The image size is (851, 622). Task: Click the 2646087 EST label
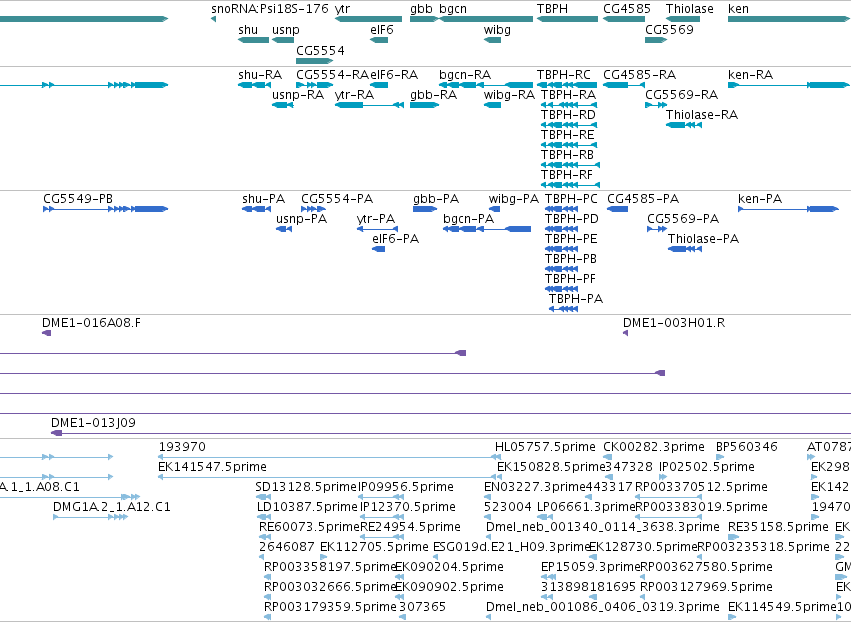(285, 547)
